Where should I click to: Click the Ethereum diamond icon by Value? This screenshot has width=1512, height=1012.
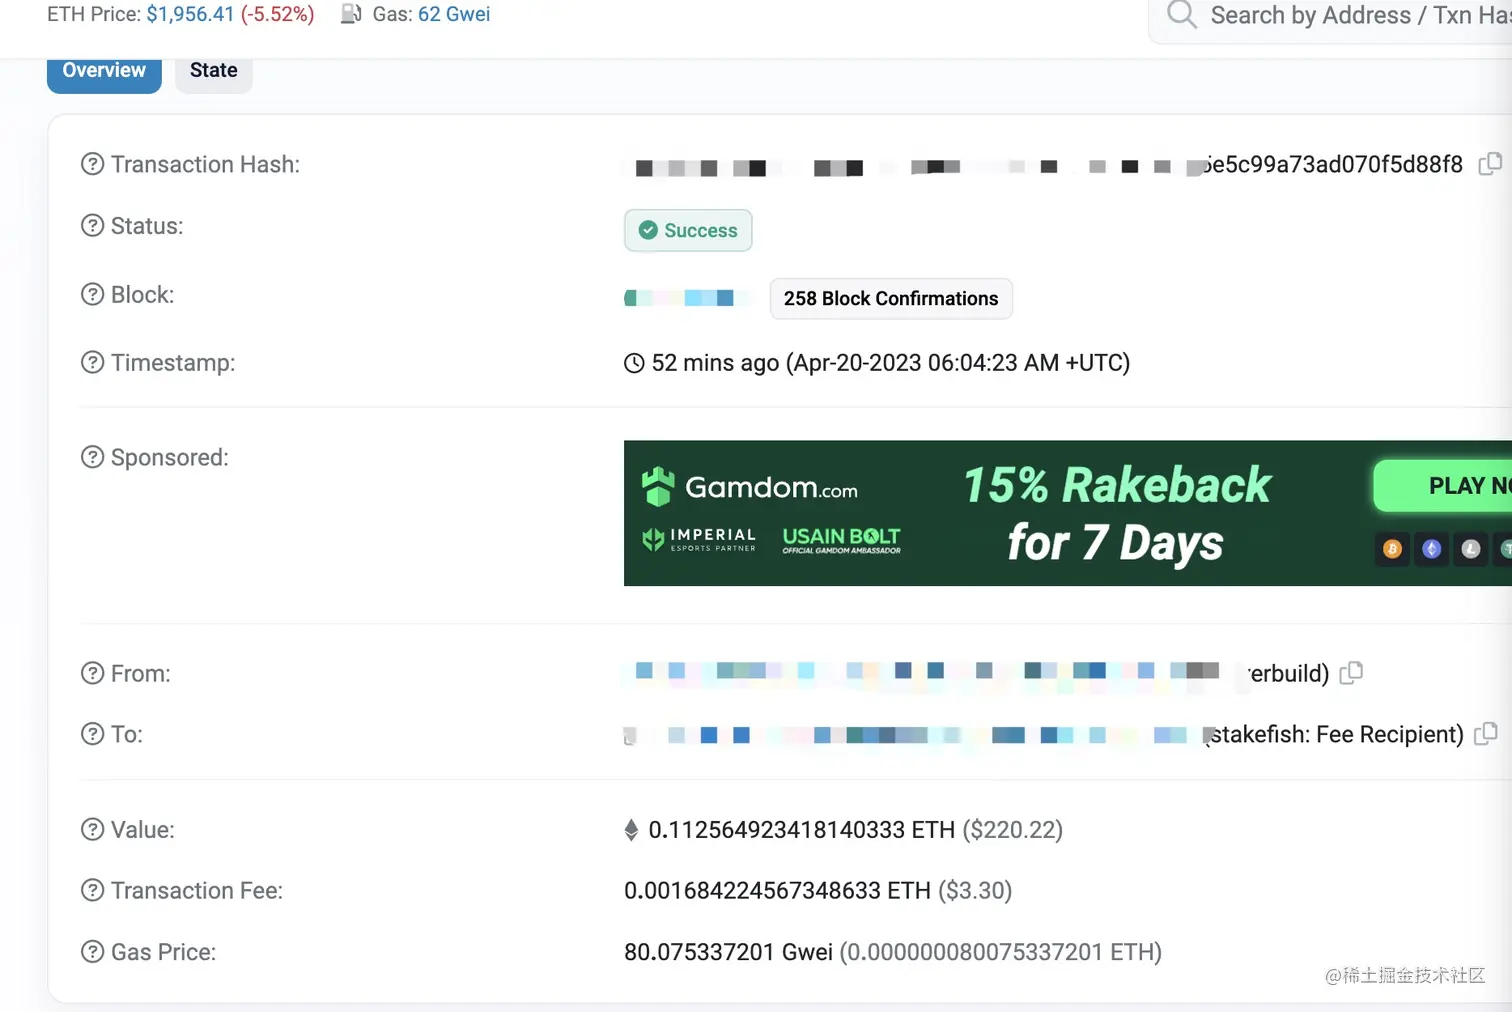point(631,830)
